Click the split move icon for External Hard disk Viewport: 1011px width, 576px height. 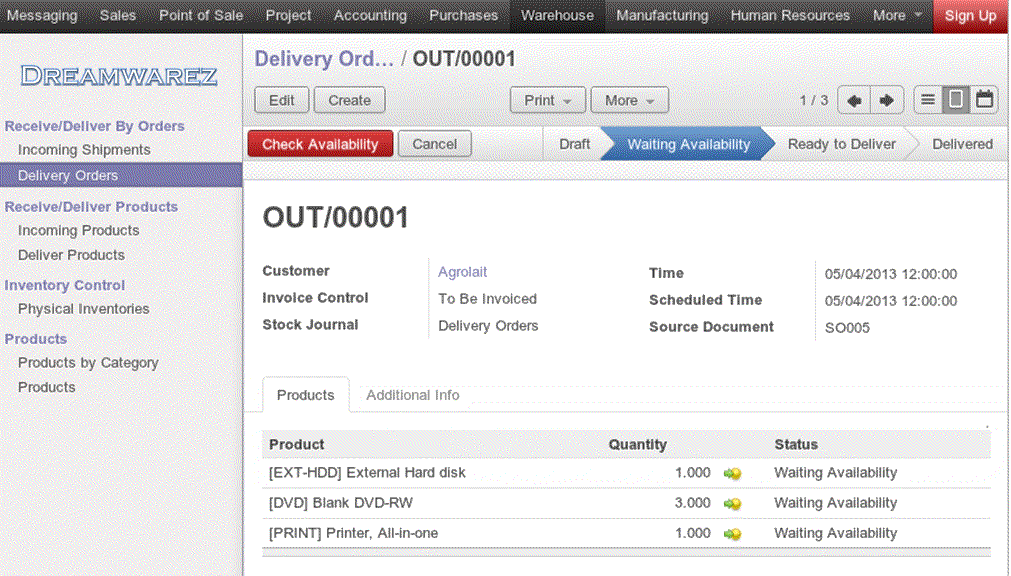coord(732,473)
